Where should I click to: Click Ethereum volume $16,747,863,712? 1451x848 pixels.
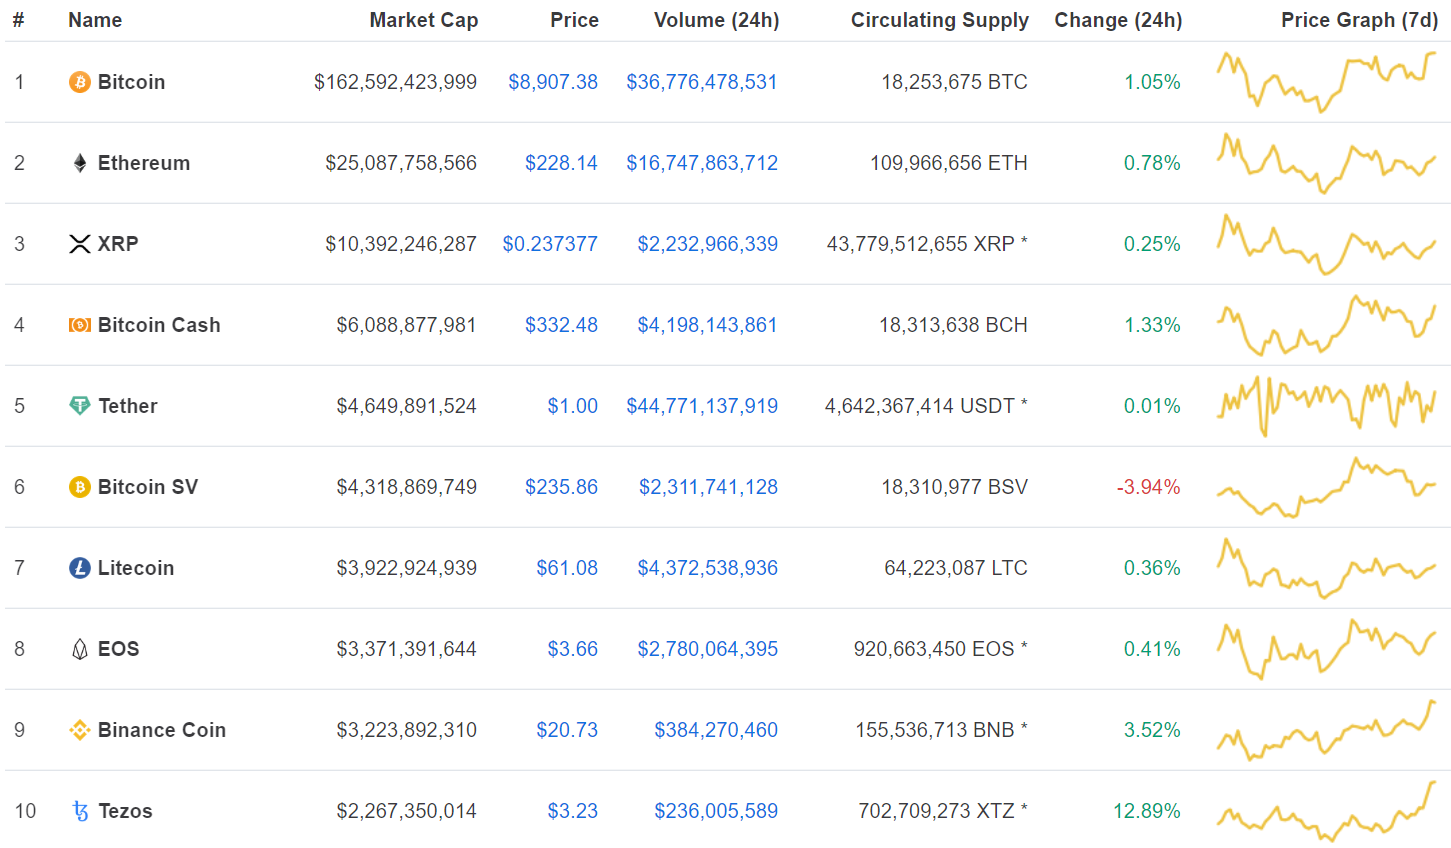(x=702, y=163)
